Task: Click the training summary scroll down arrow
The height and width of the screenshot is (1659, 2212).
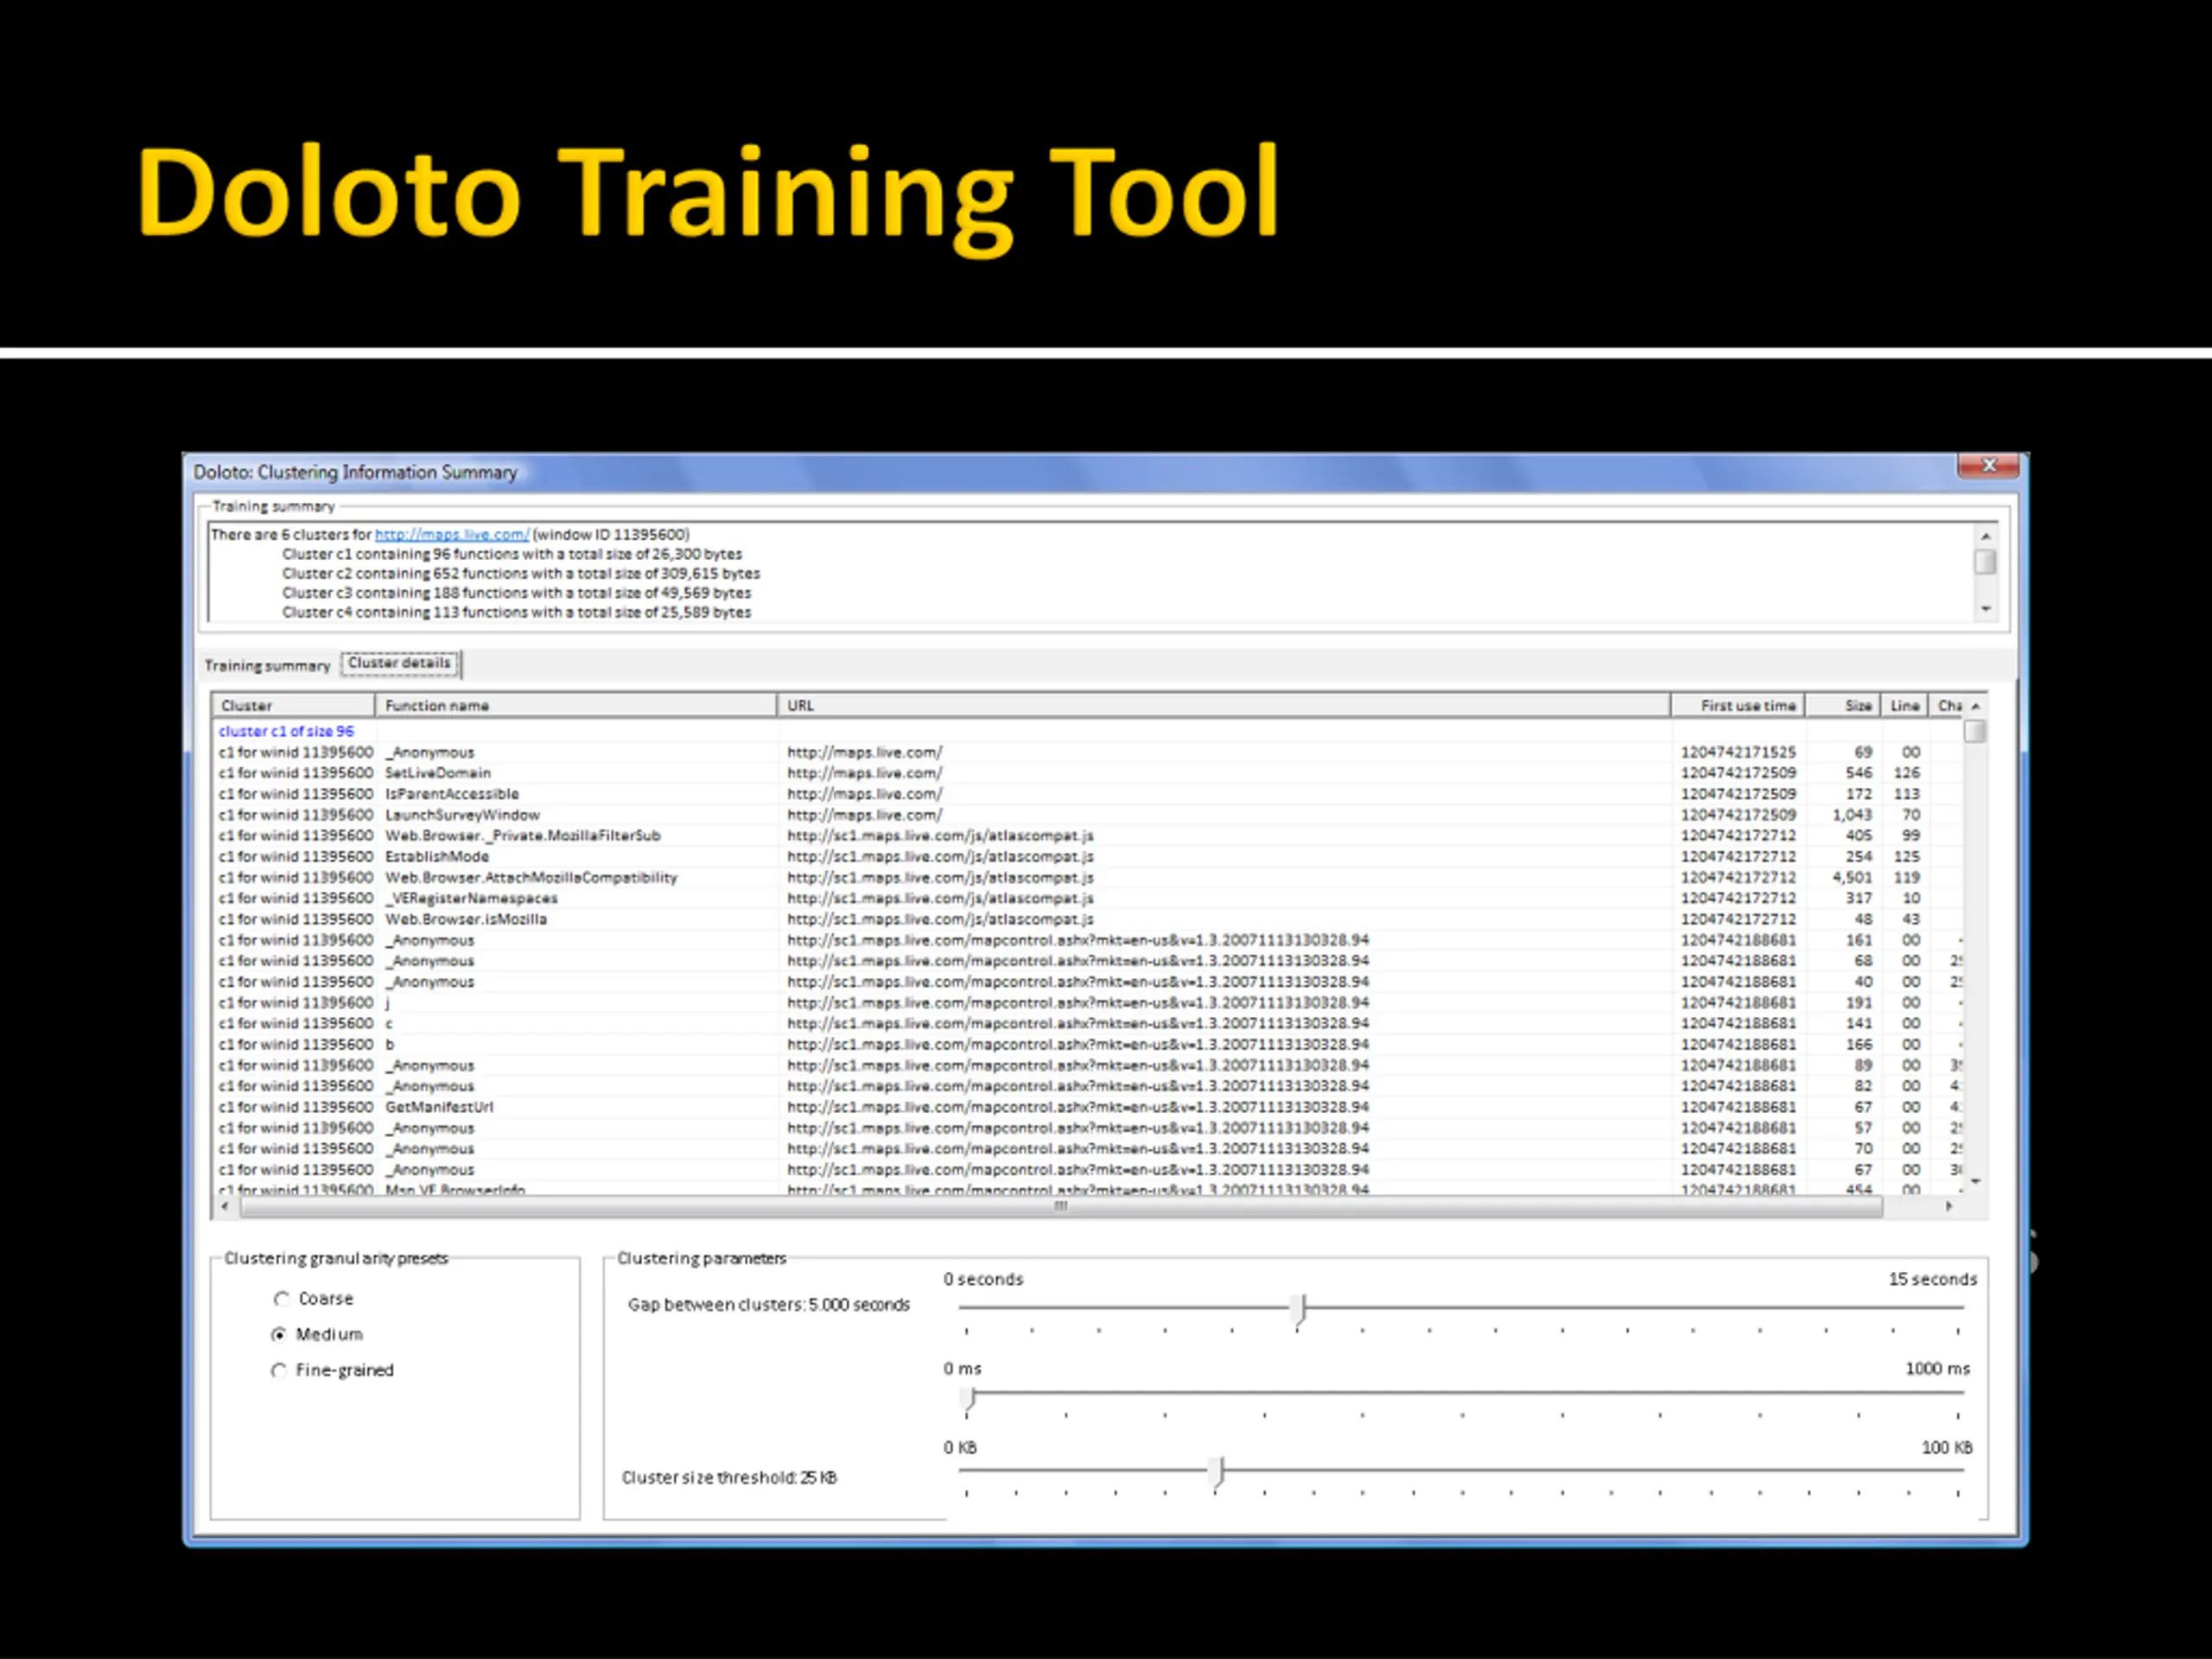Action: pyautogui.click(x=1986, y=608)
